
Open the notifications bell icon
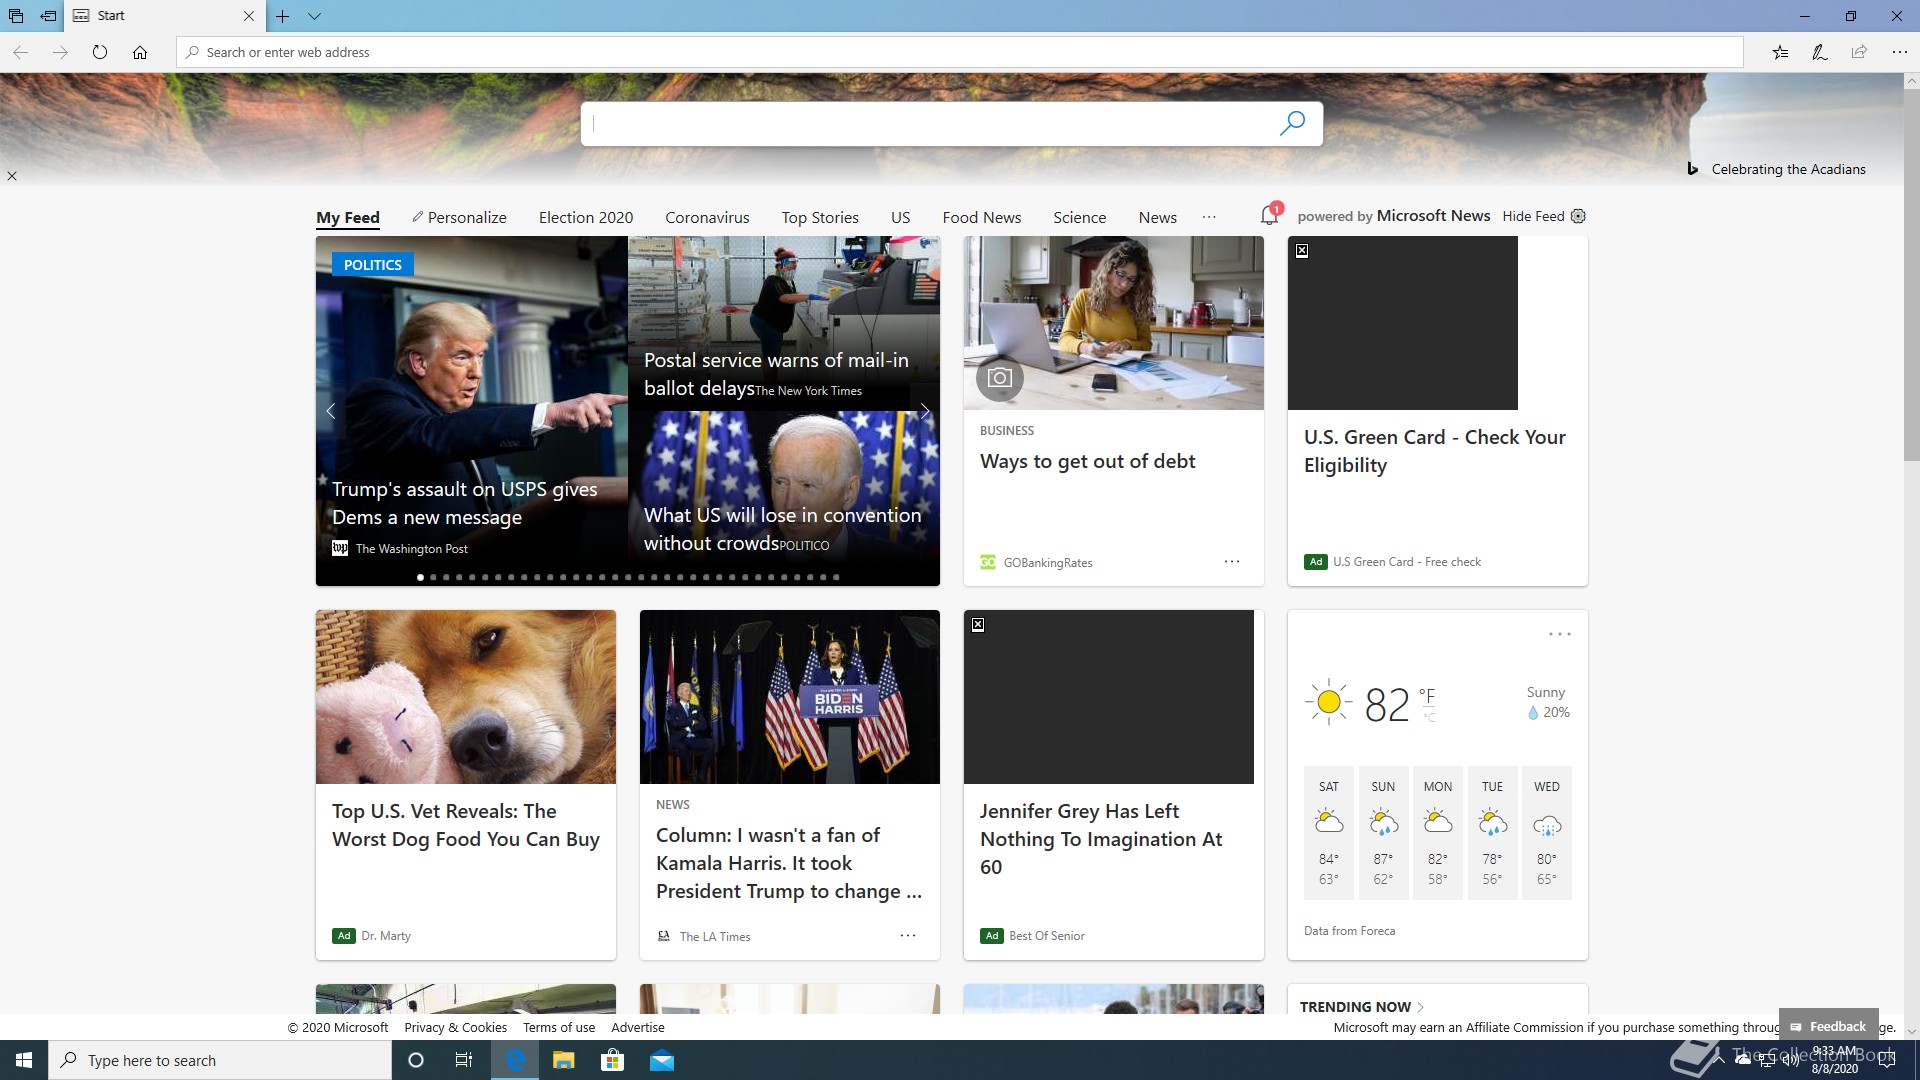(x=1270, y=214)
